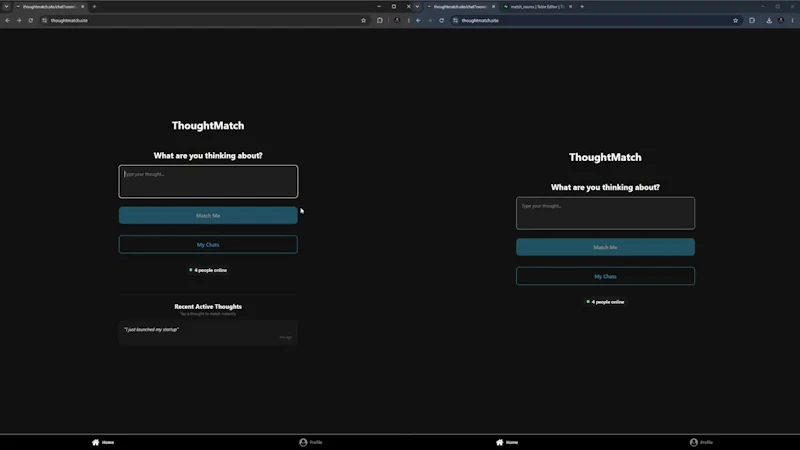The height and width of the screenshot is (450, 800).
Task: Switch to match_rooms Table Editor tab
Action: click(x=535, y=7)
